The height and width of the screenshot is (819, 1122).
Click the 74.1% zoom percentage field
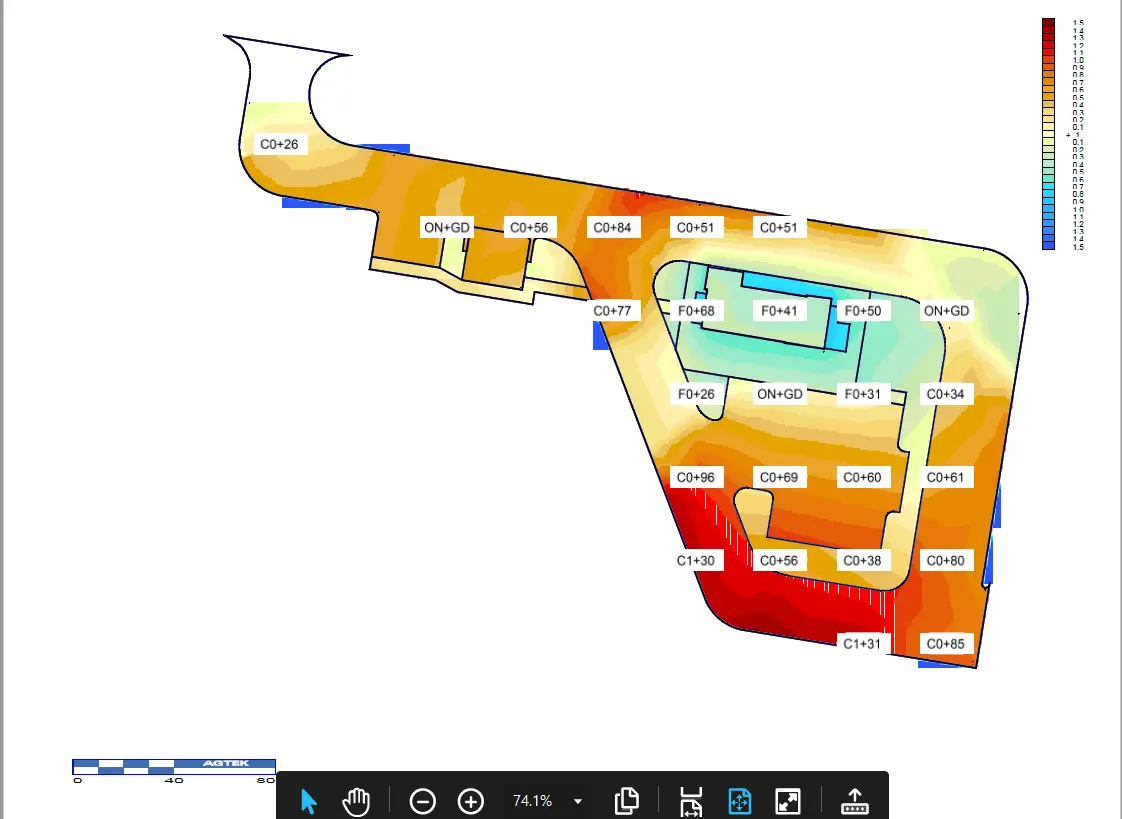coord(532,801)
